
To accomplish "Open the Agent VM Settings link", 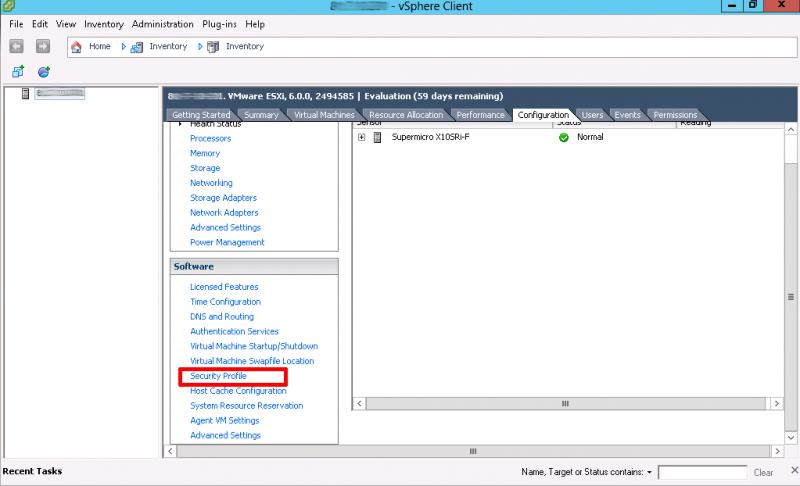I will (x=224, y=420).
